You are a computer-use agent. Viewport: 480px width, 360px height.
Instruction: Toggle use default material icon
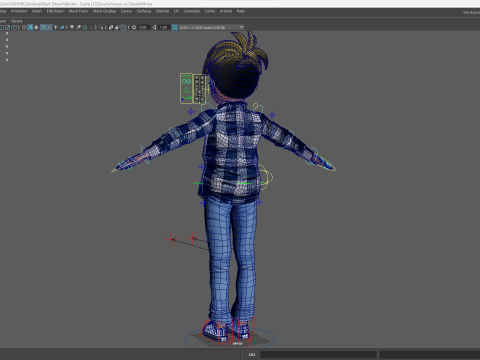click(36, 27)
